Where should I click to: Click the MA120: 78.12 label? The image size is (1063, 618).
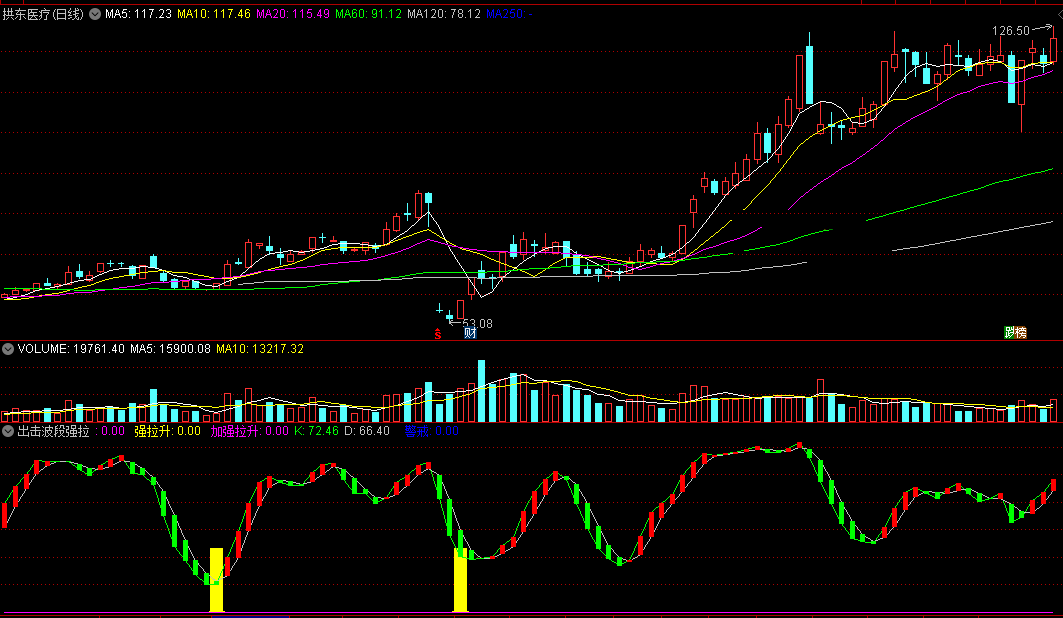[x=444, y=14]
